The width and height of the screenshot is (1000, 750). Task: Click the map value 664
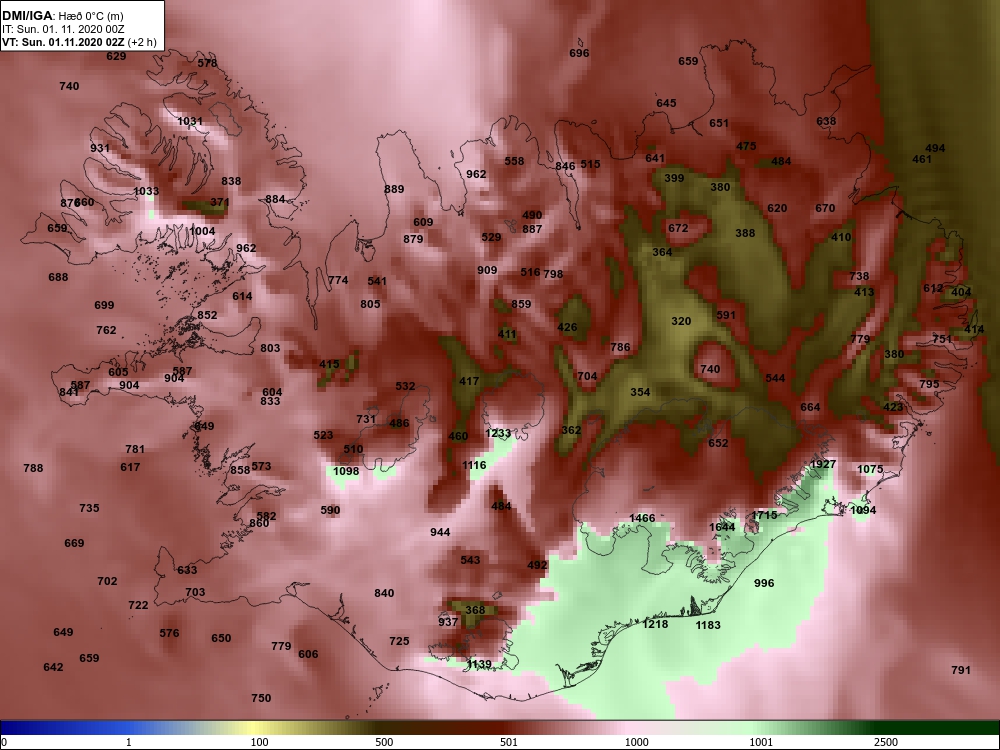click(x=811, y=407)
